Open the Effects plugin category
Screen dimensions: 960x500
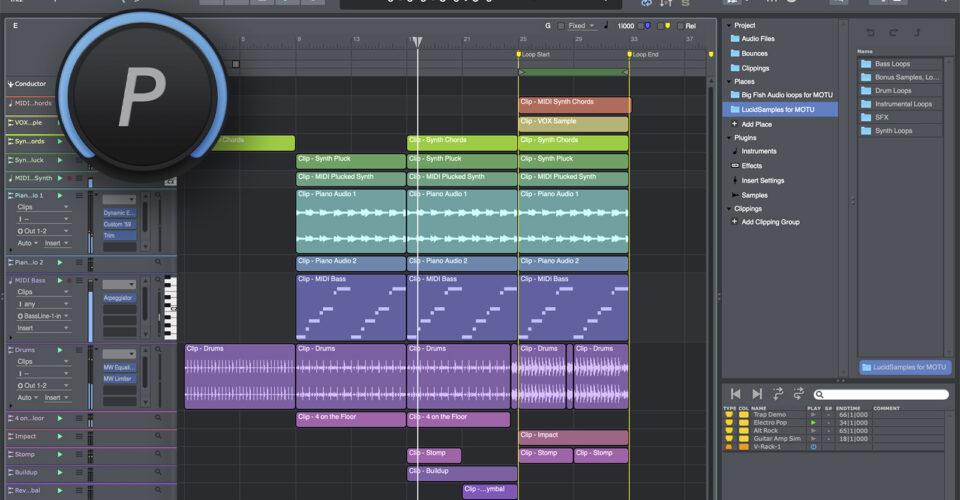click(x=752, y=165)
